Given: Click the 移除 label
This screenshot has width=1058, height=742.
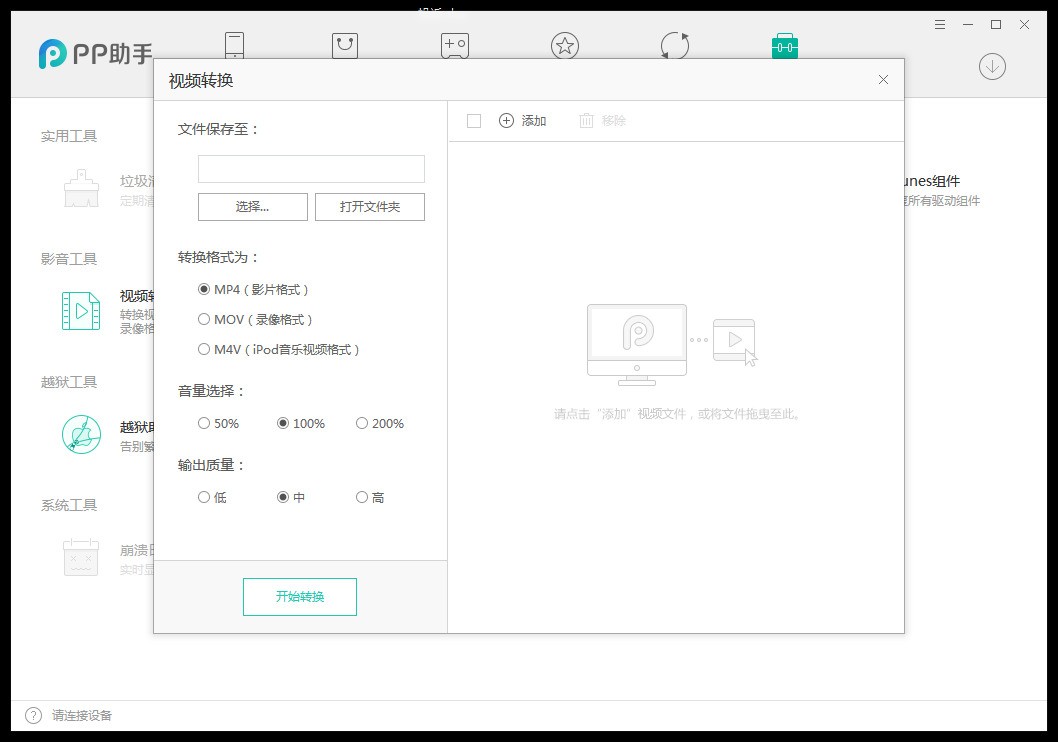Looking at the screenshot, I should click(x=613, y=121).
